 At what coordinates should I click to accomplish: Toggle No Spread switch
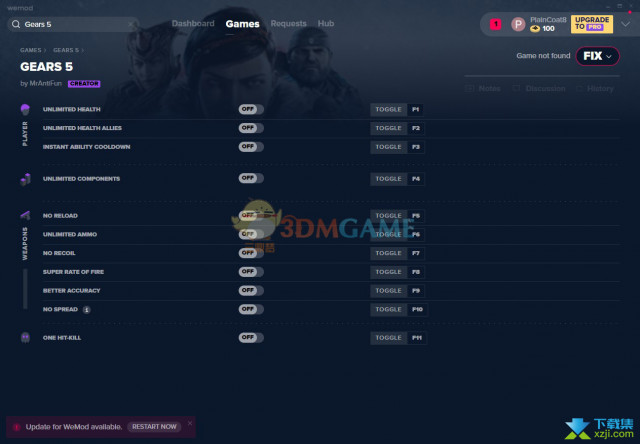tap(251, 309)
